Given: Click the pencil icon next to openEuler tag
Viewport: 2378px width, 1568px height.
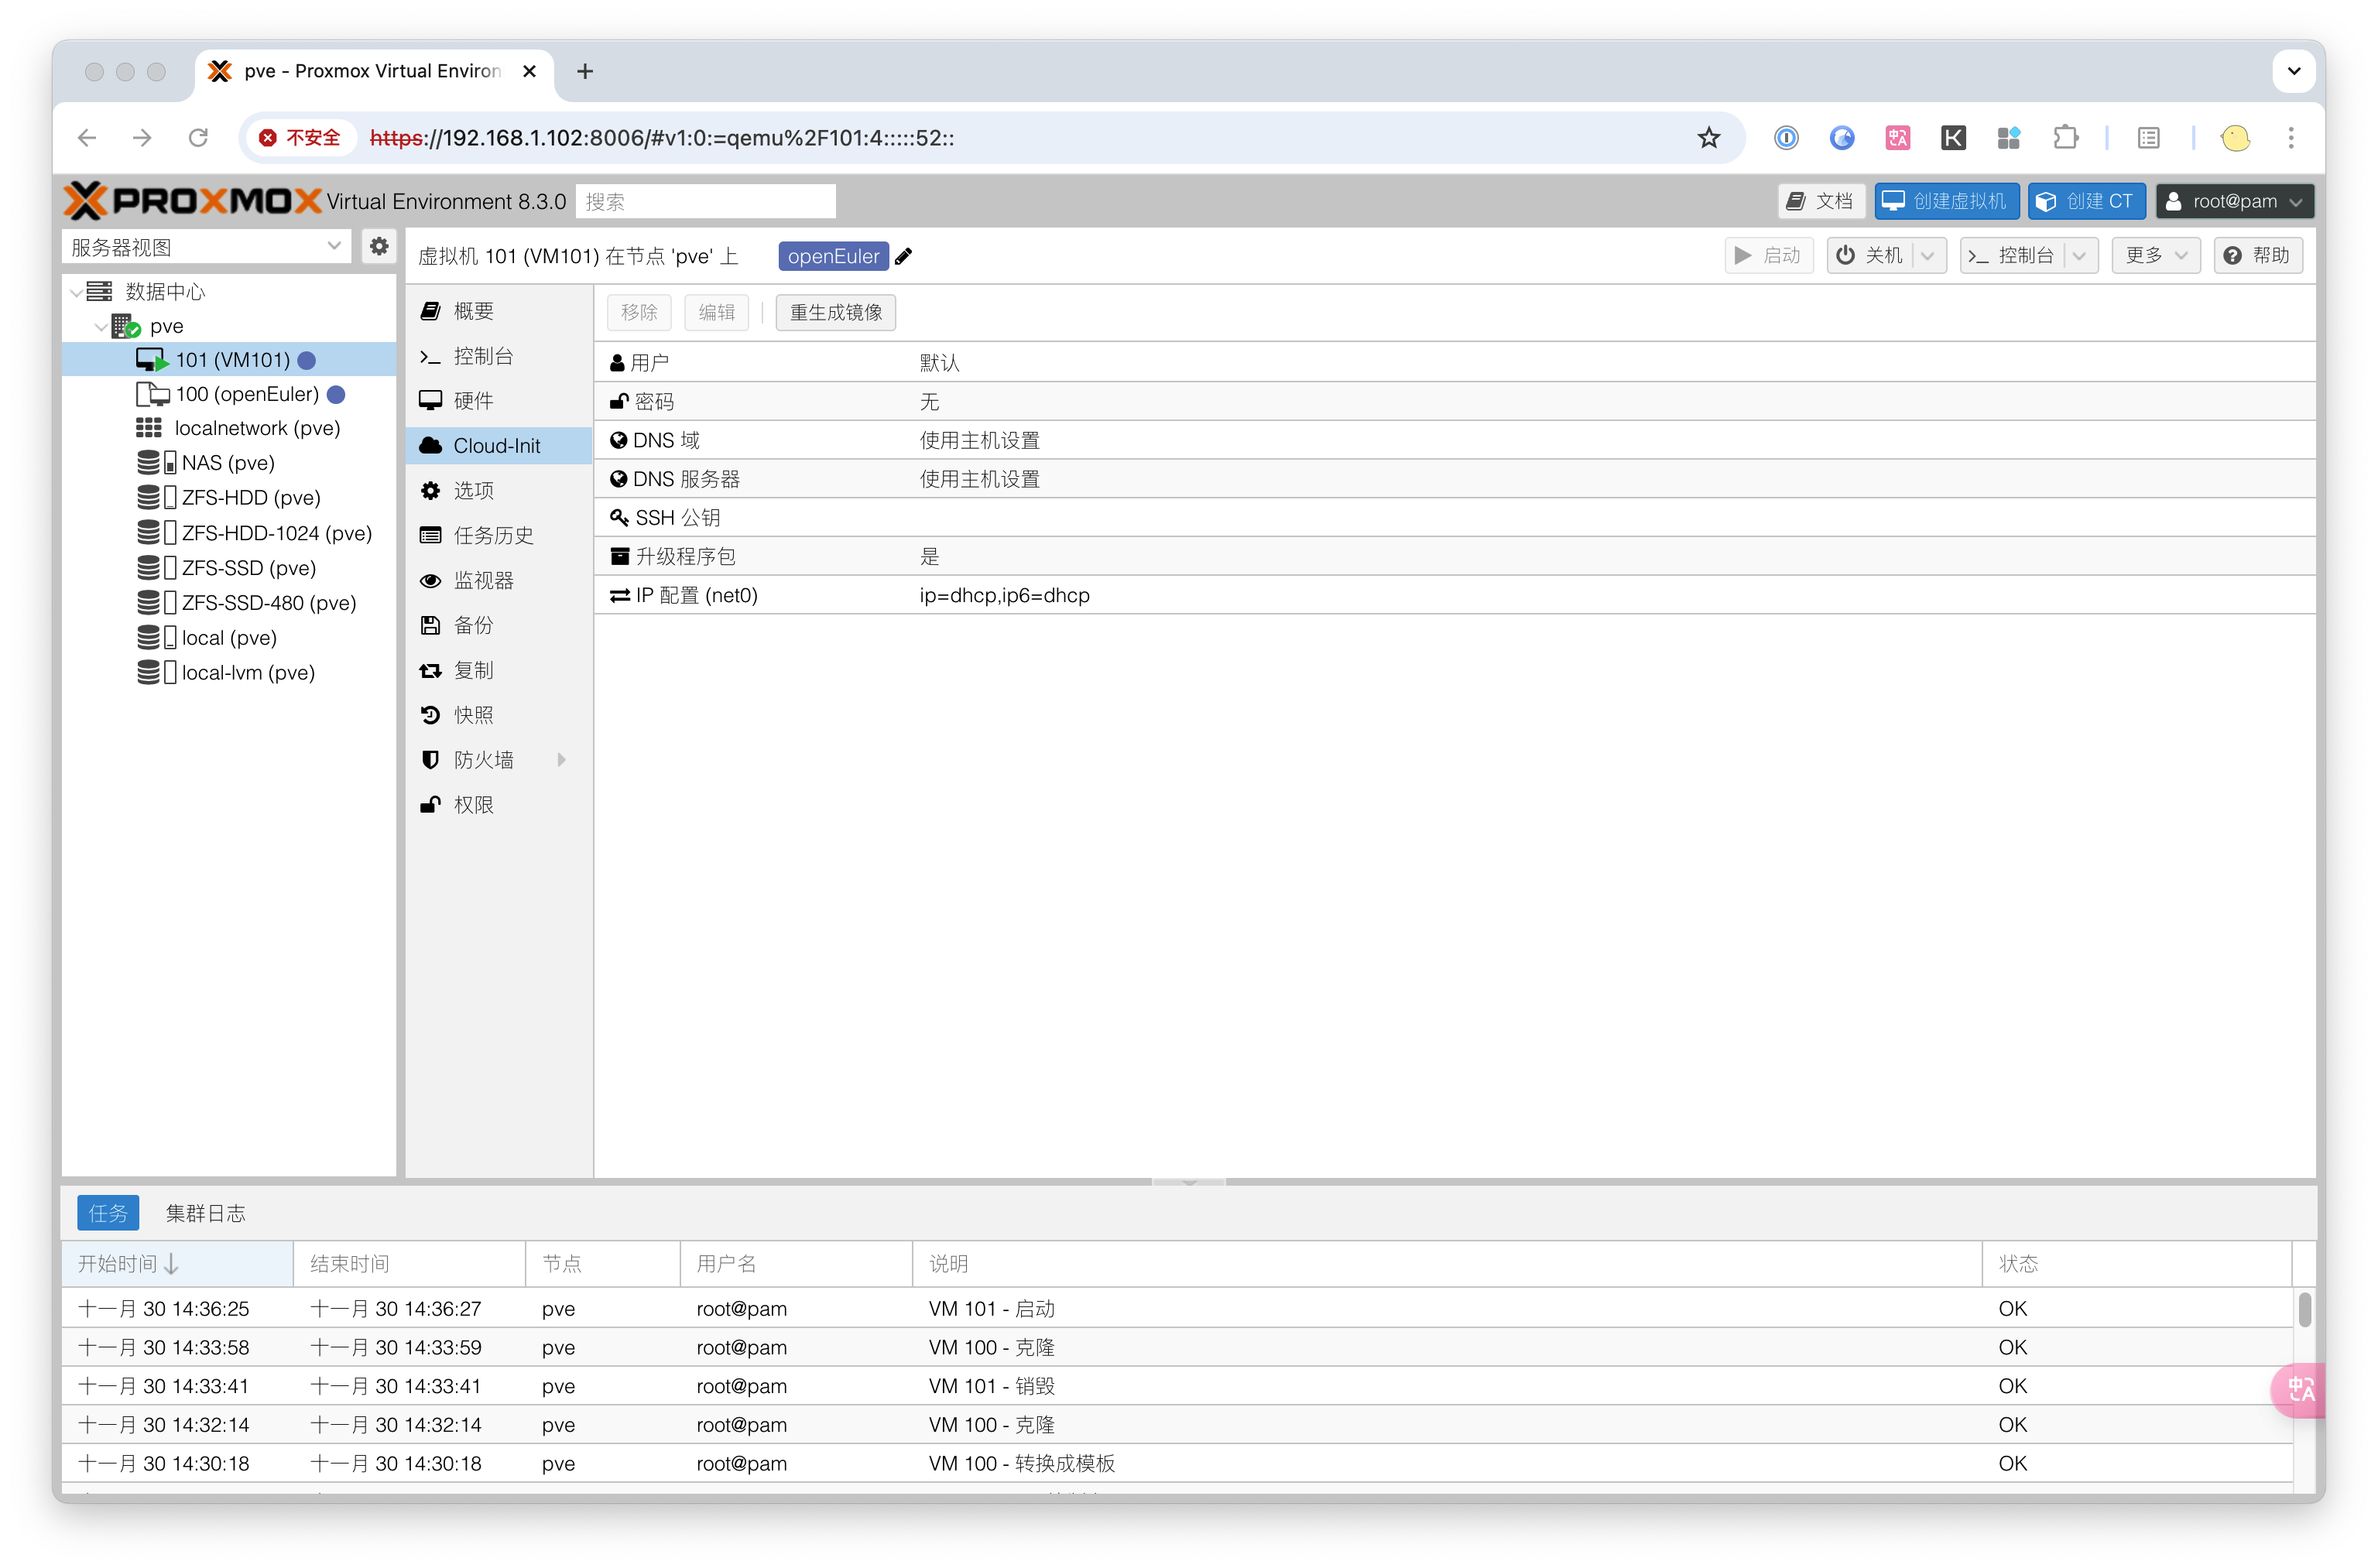Looking at the screenshot, I should tap(904, 256).
